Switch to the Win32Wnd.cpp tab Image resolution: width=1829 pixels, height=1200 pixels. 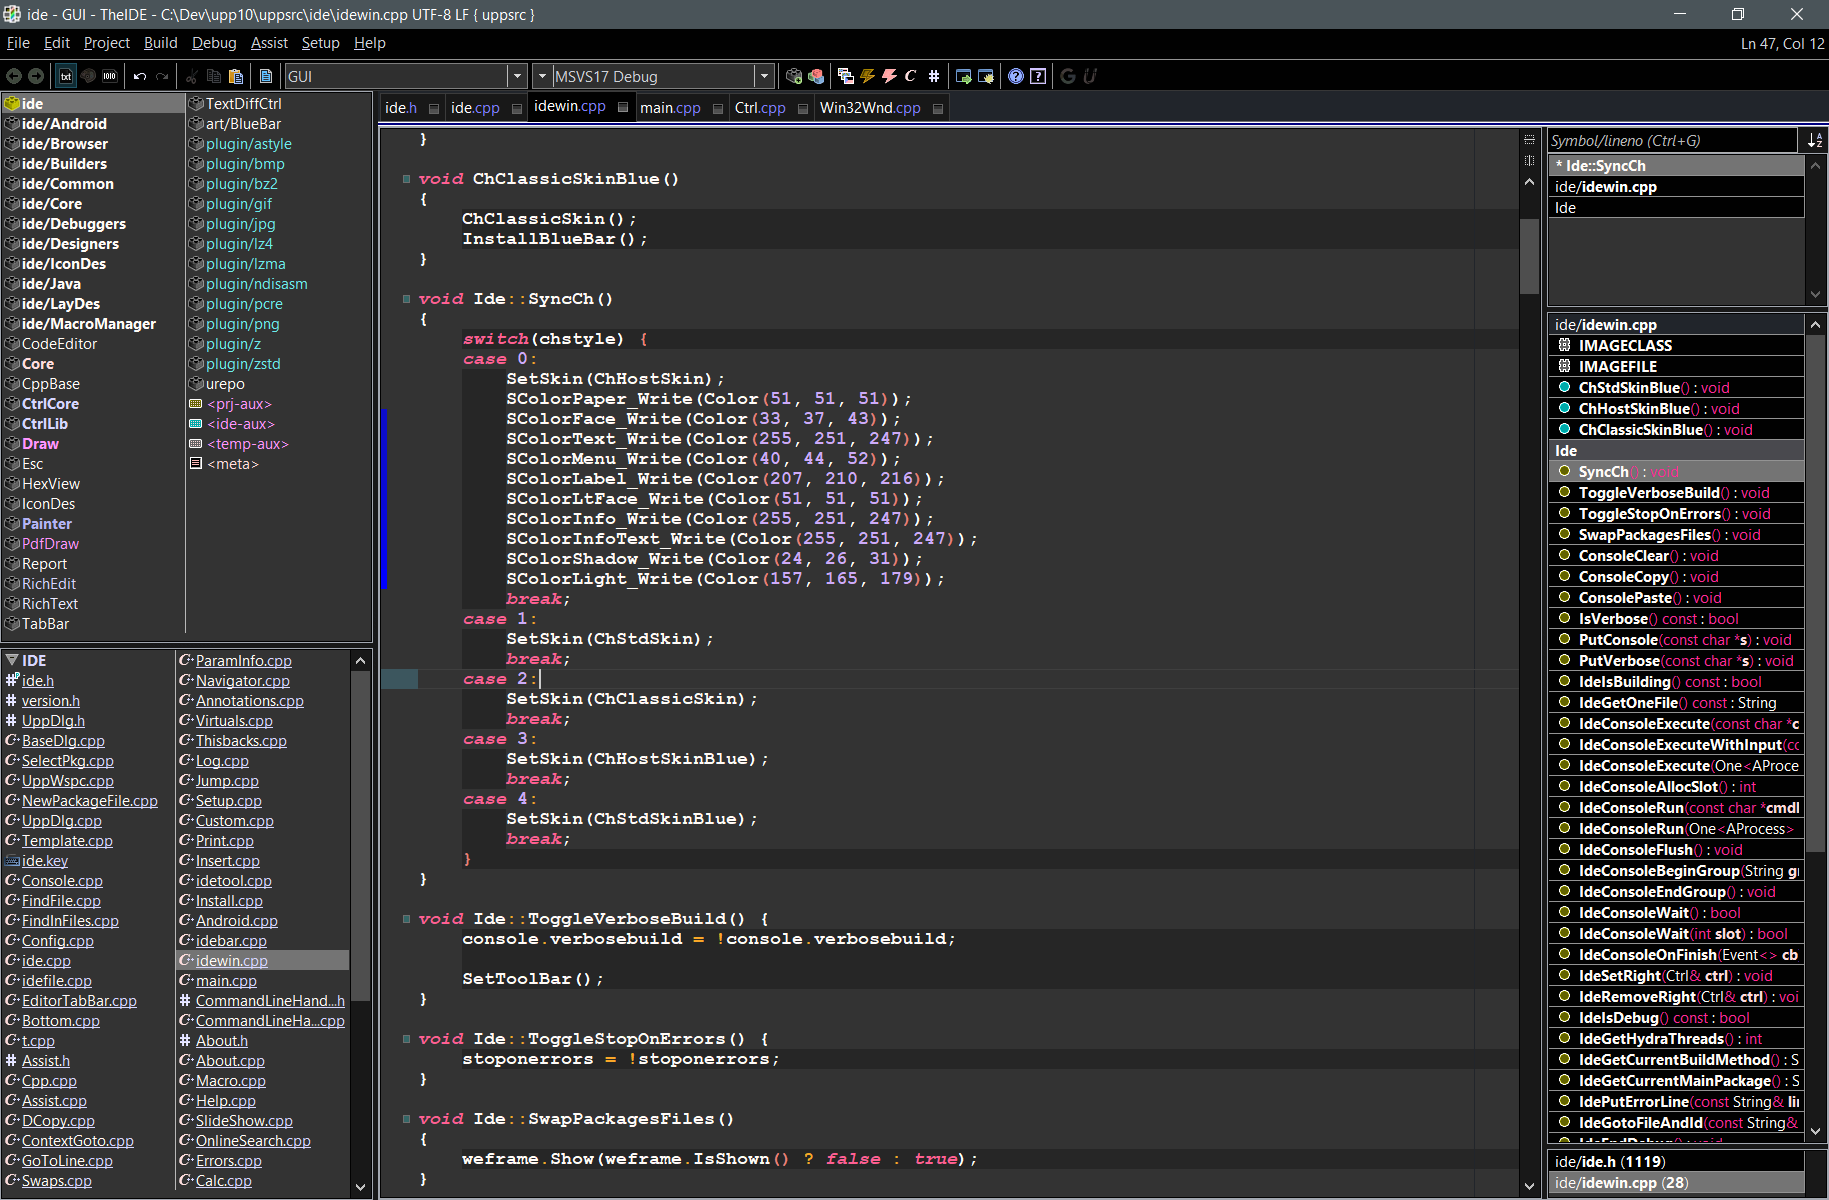870,108
